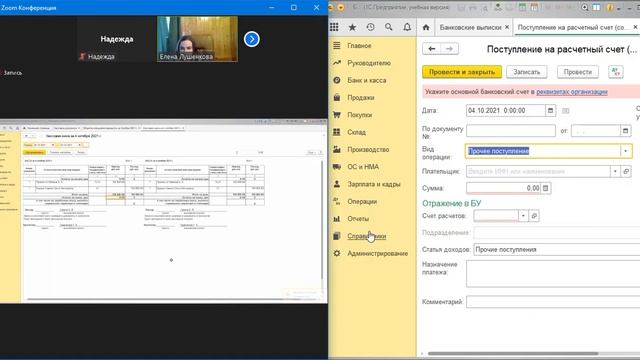This screenshot has width=640, height=360.
Task: Click next participants arrow in Zoom
Action: coord(251,39)
